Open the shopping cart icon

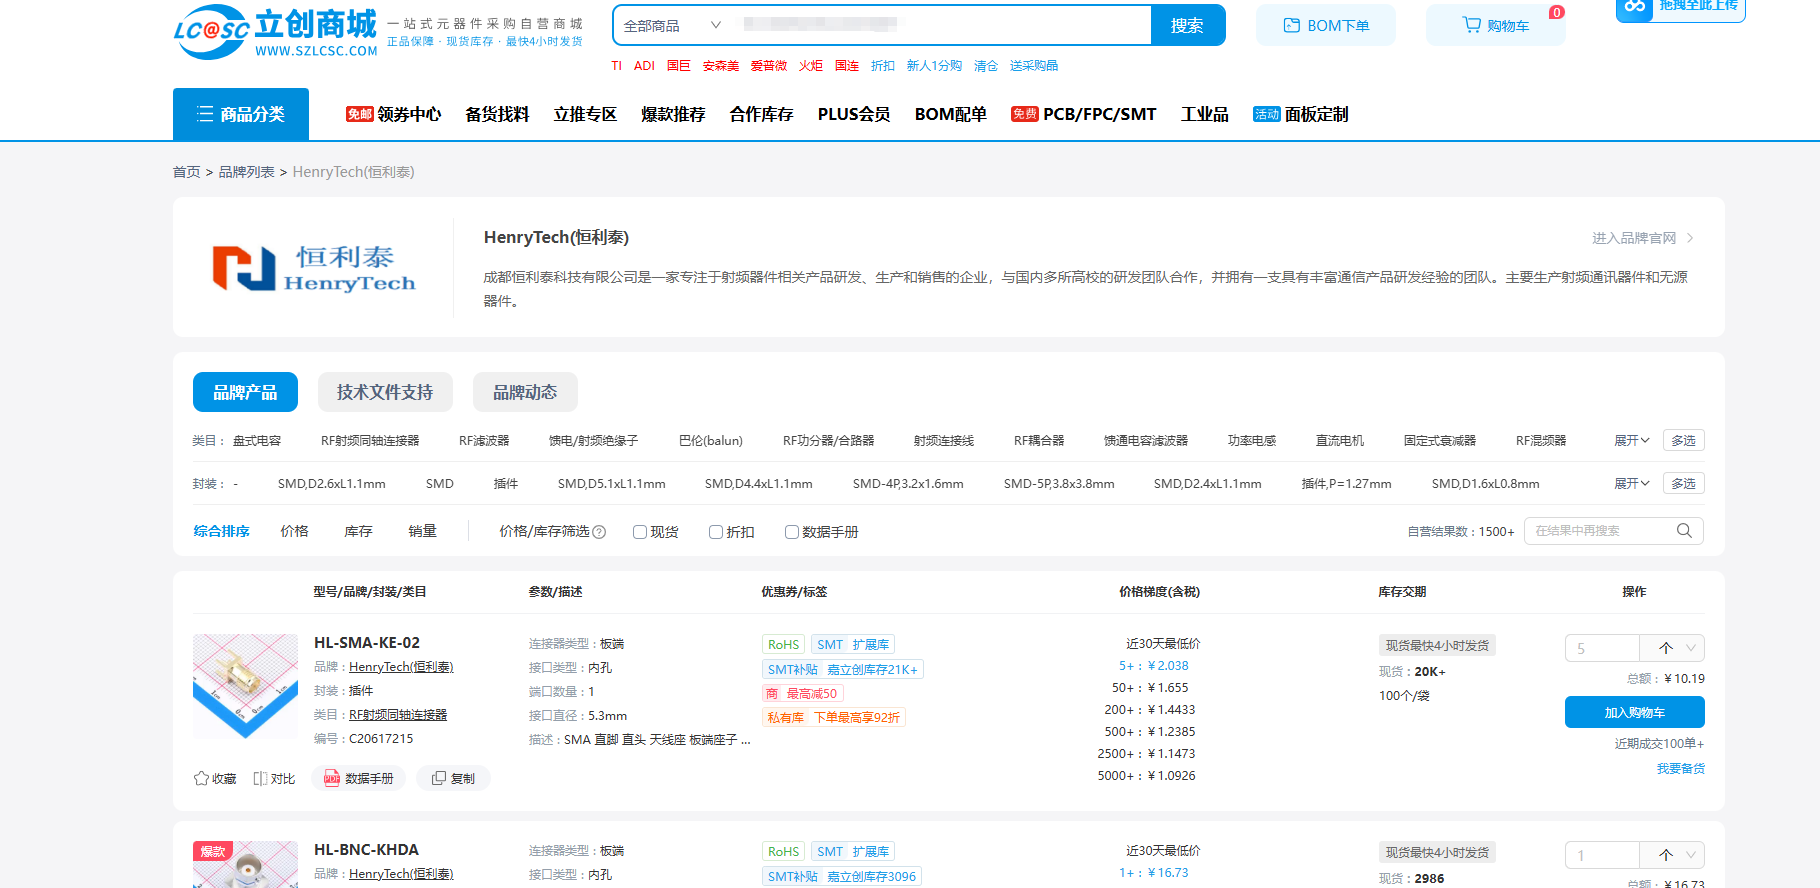point(1472,25)
